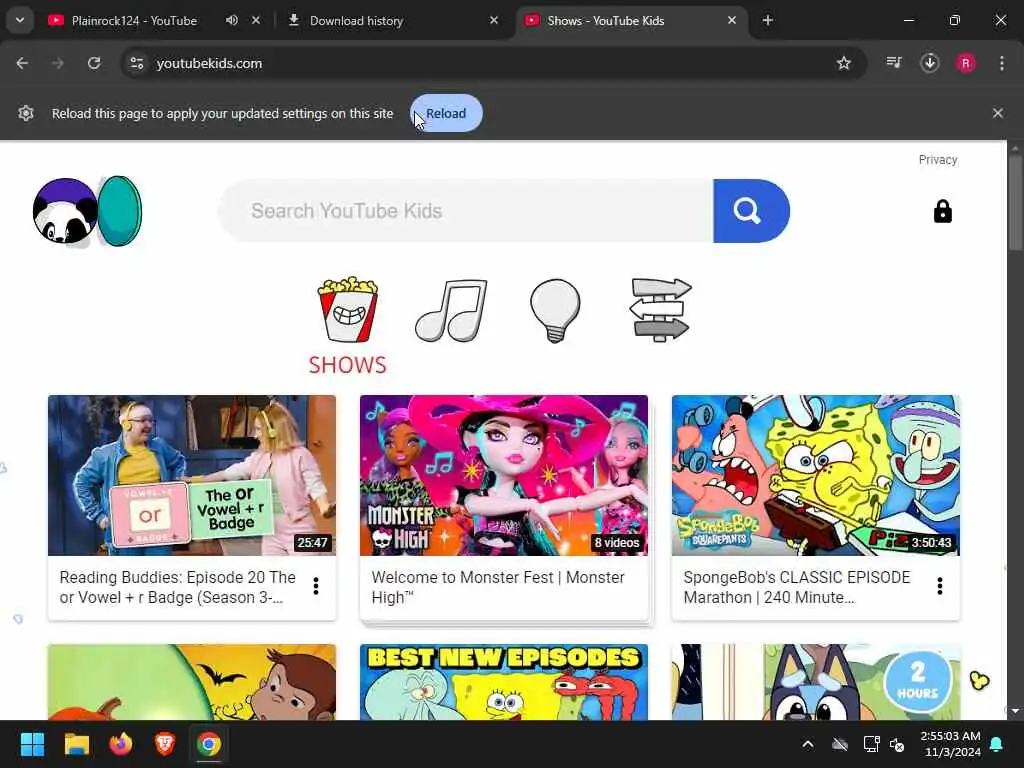
Task: Open the Learning lightbulb category
Action: point(555,311)
